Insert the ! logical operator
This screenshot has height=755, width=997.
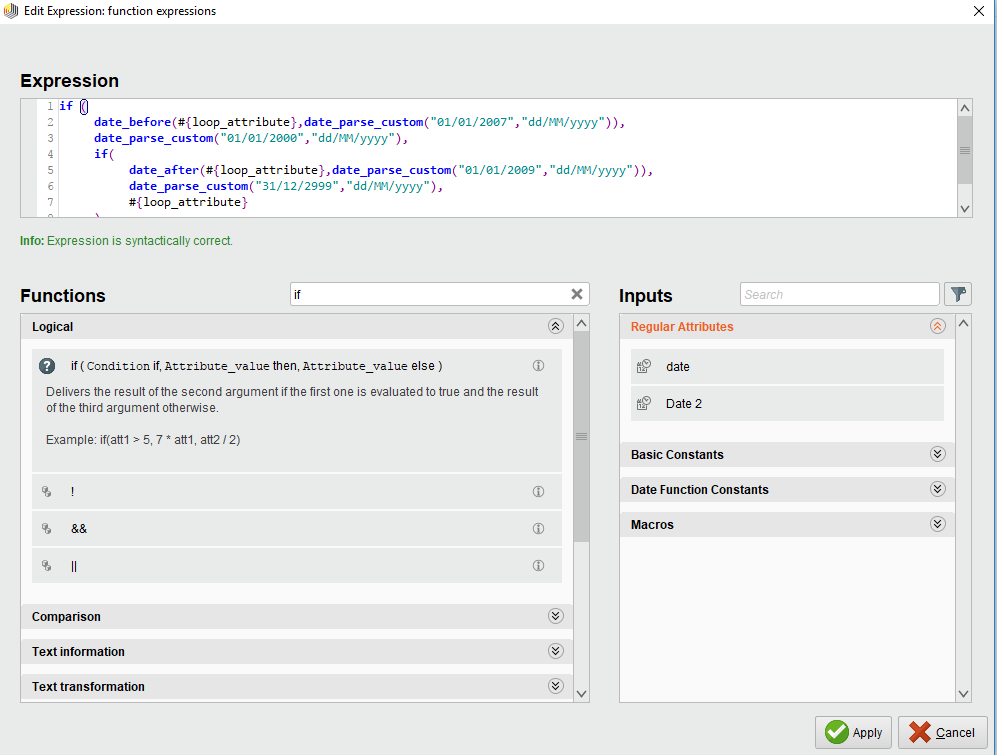click(x=297, y=492)
